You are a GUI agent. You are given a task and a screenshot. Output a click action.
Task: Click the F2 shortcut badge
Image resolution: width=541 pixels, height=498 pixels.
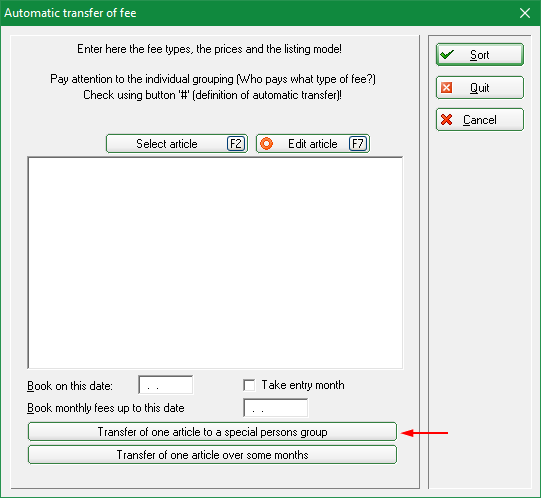point(236,144)
